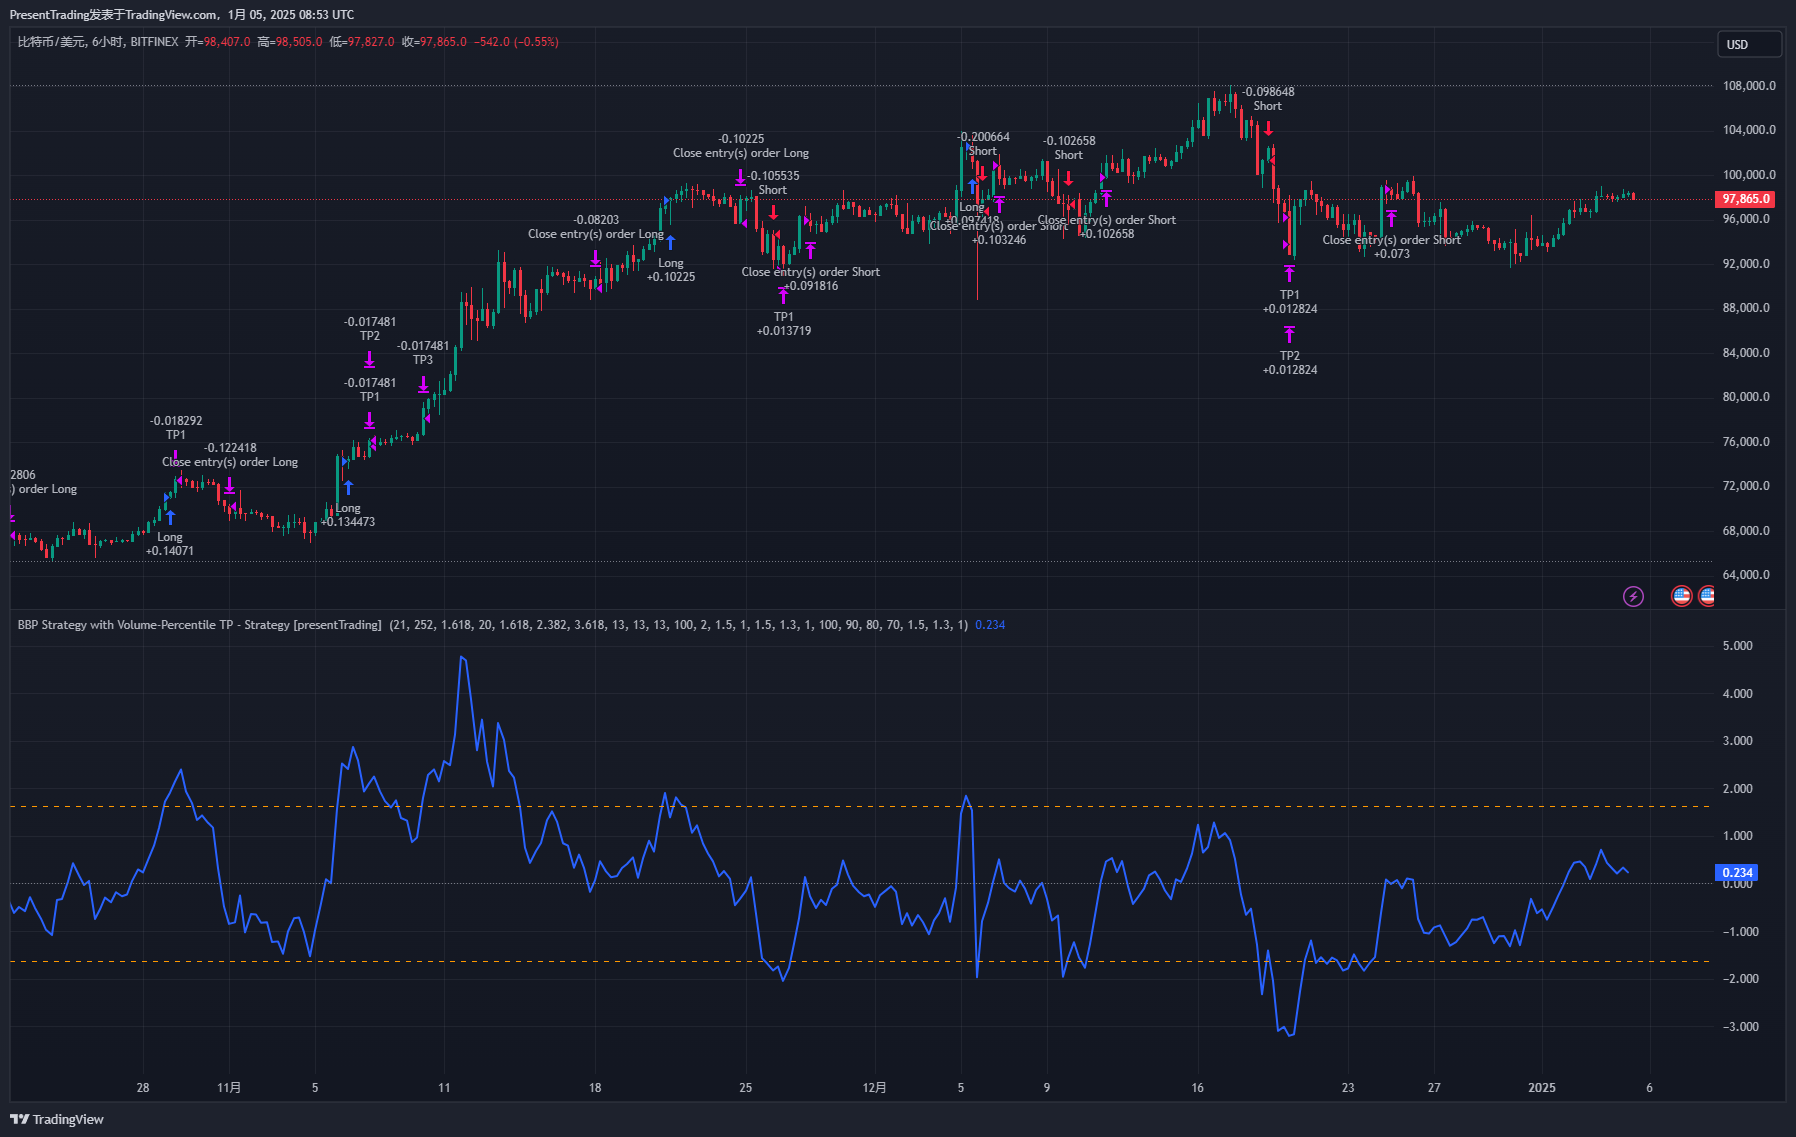
Task: Click the 23 date axis label
Action: pos(1348,1088)
